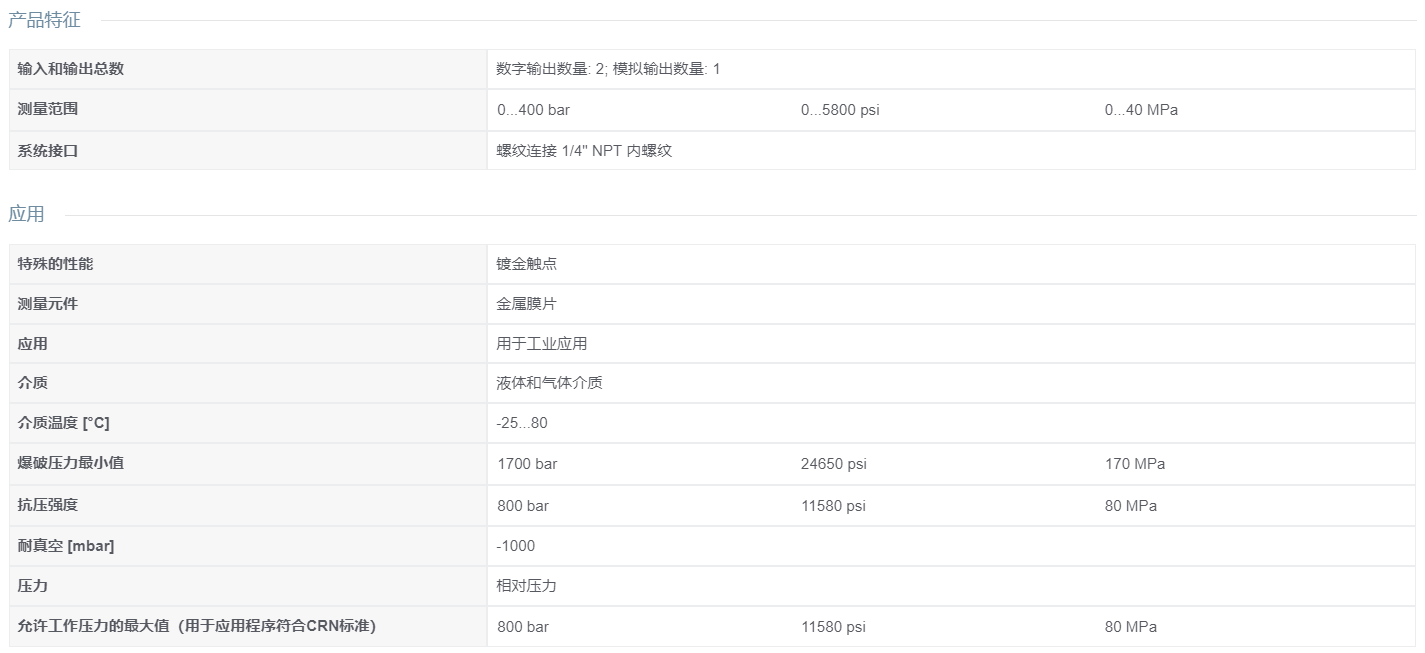Viewport: 1425px width, 653px height.
Task: Click 80 MPa in the 允许工作压力的最大值 row
Action: [x=1131, y=627]
